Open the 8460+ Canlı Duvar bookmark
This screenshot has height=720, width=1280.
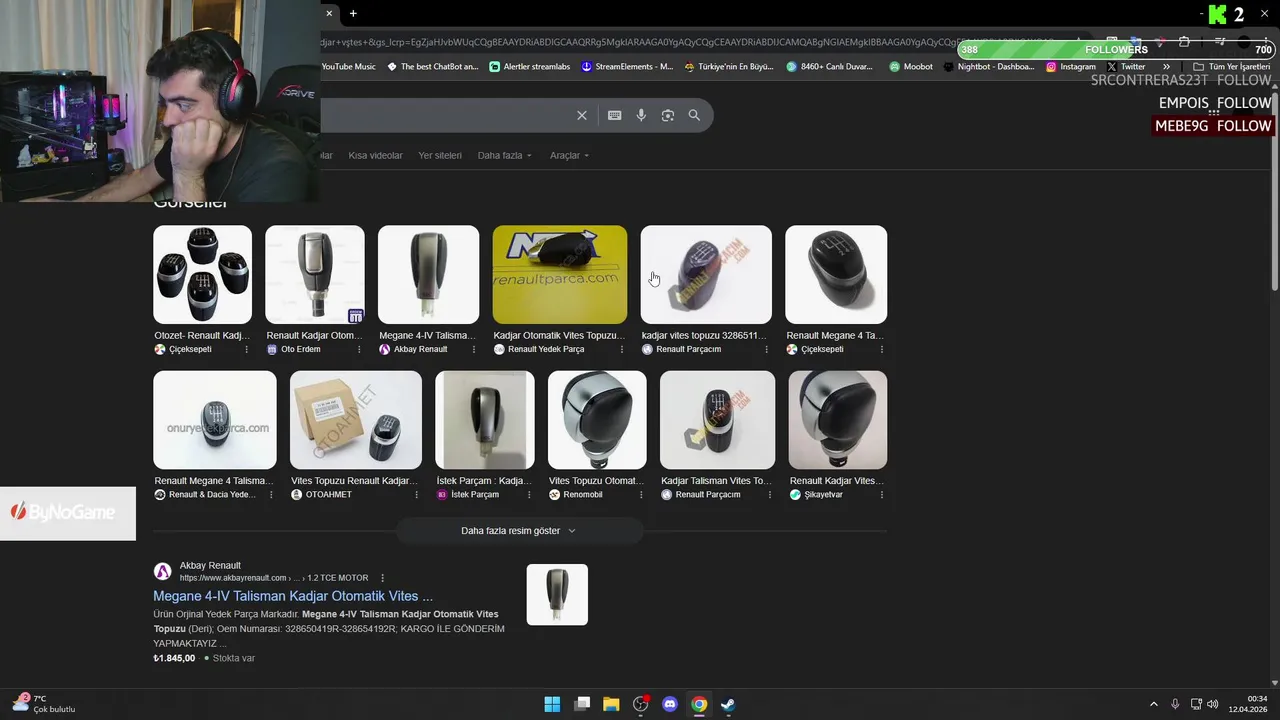point(829,67)
